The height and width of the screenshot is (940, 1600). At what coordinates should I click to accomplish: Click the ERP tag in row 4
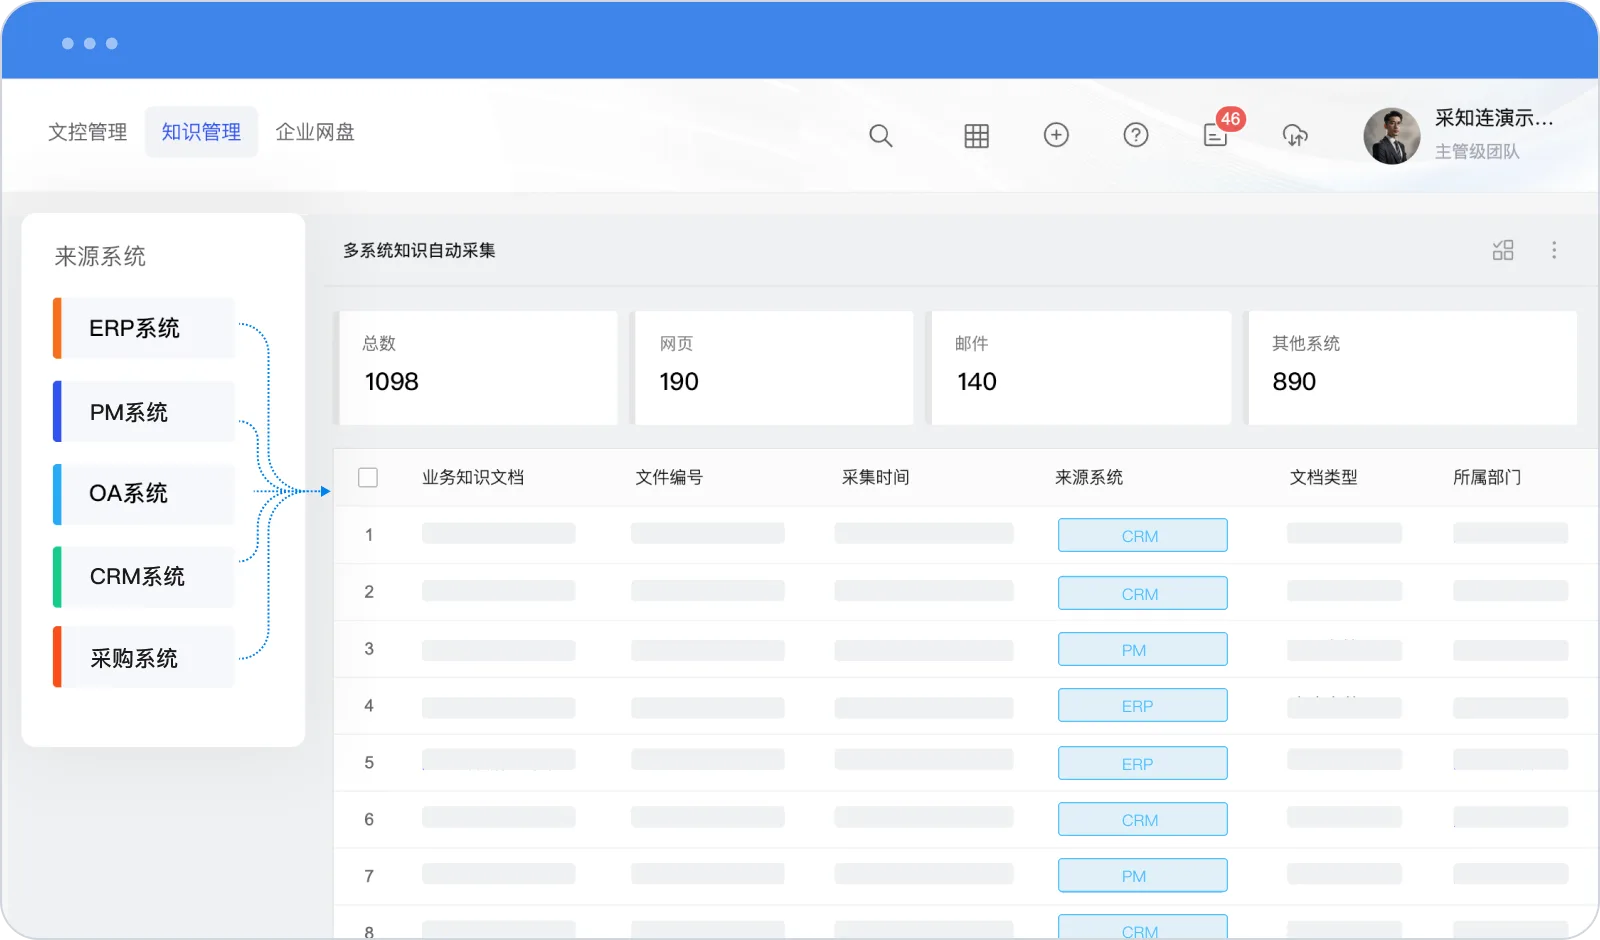coord(1142,706)
